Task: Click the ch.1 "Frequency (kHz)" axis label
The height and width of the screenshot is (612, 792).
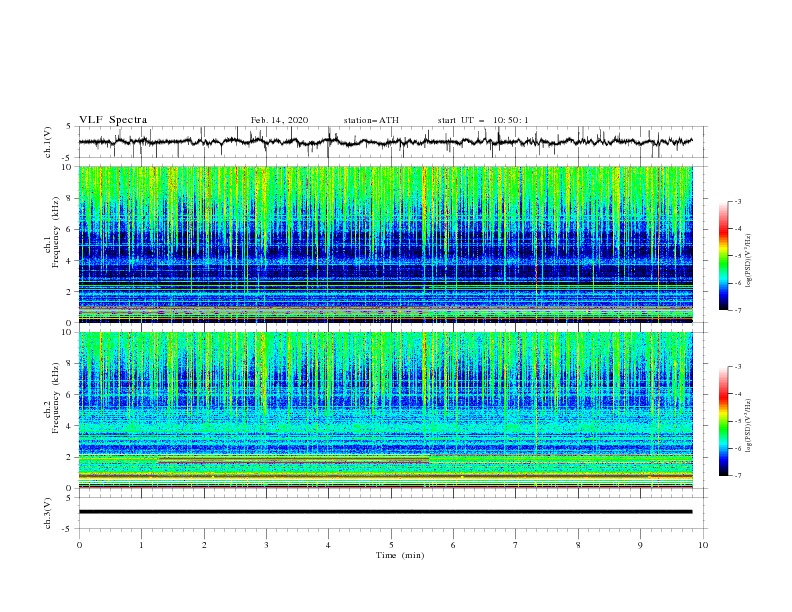Action: pos(56,233)
